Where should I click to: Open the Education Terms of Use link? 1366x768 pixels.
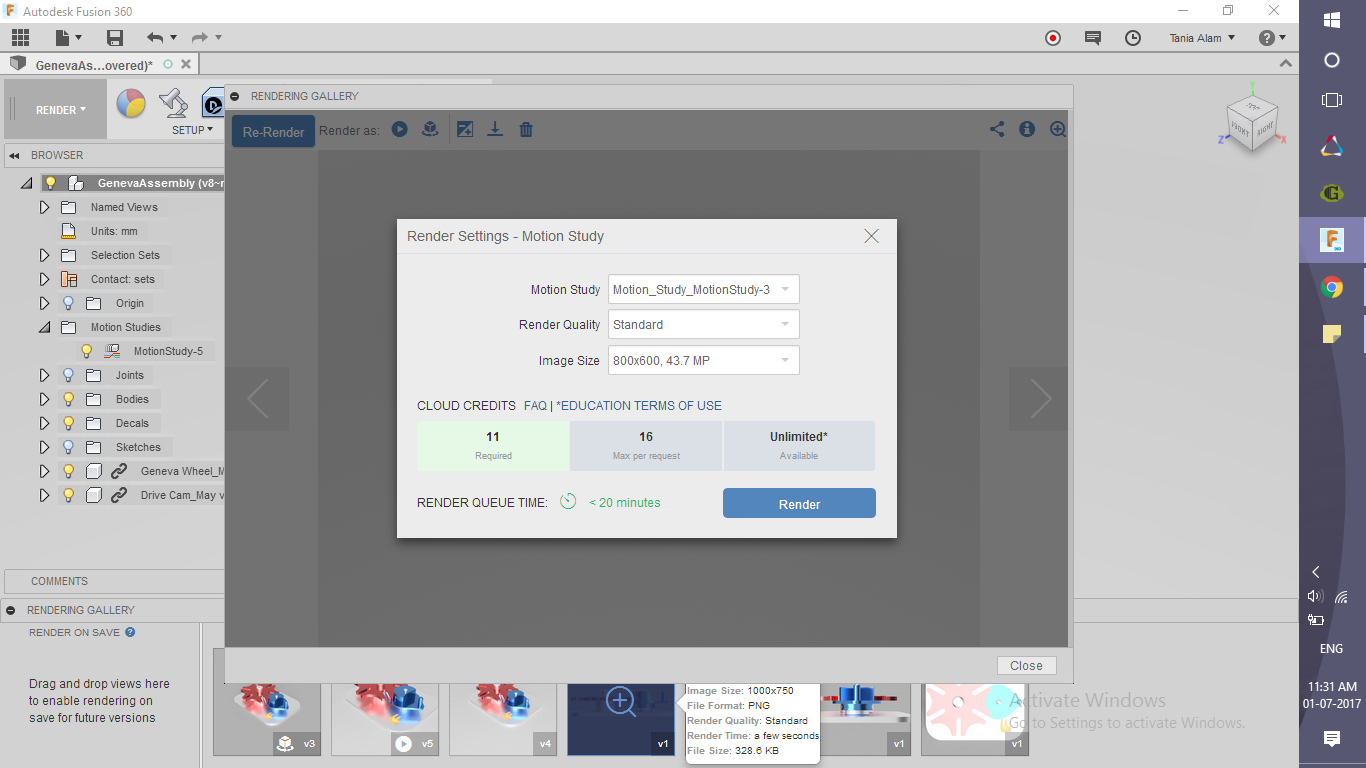point(639,406)
